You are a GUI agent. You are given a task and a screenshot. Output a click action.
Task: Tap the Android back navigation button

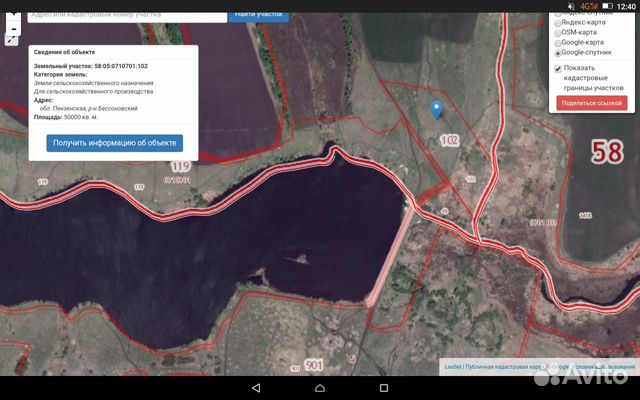click(x=255, y=387)
